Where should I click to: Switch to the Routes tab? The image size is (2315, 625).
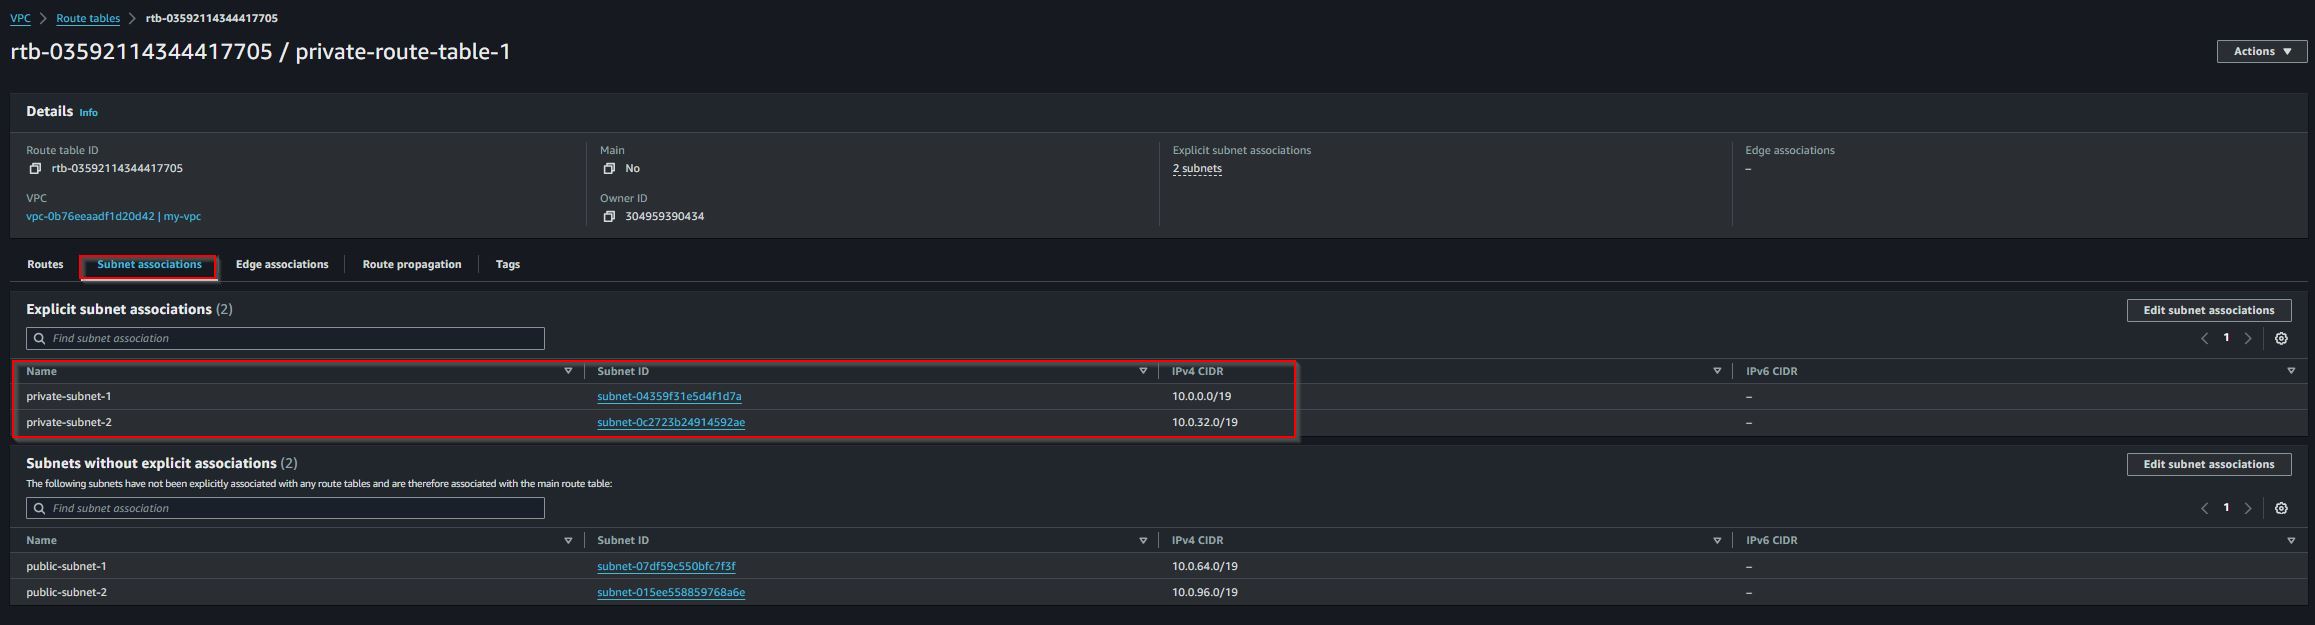(45, 265)
